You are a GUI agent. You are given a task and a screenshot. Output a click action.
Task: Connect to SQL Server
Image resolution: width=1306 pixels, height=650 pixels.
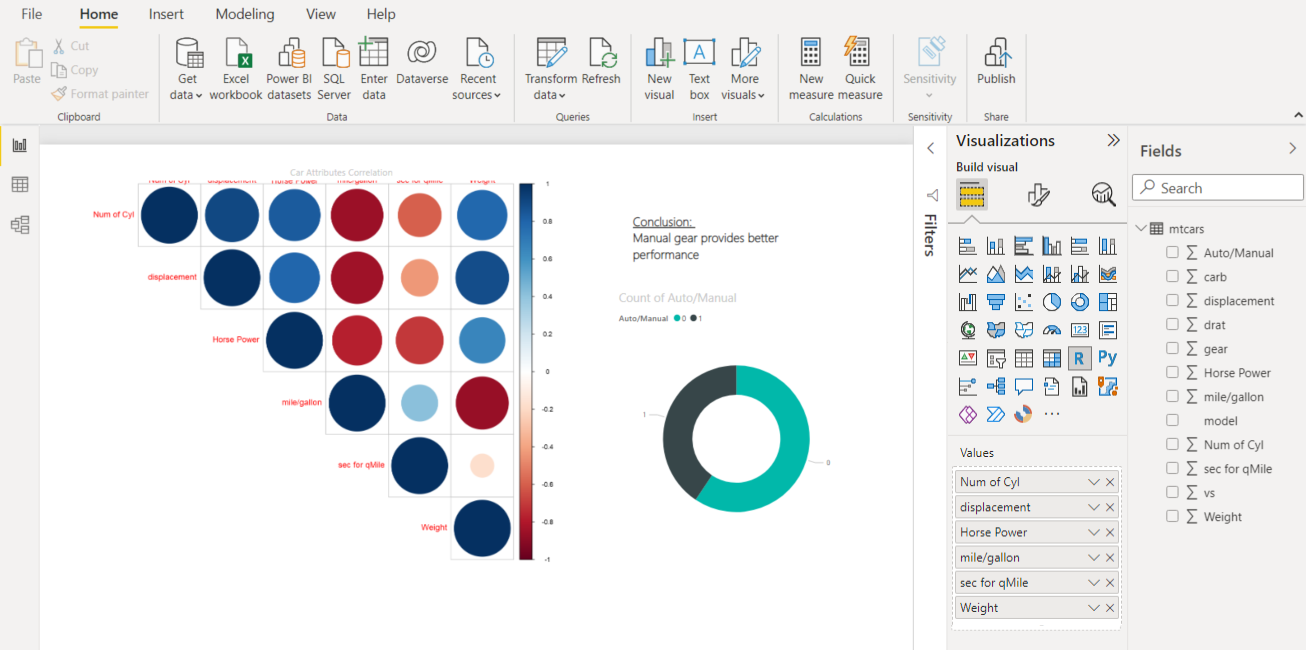coord(334,68)
